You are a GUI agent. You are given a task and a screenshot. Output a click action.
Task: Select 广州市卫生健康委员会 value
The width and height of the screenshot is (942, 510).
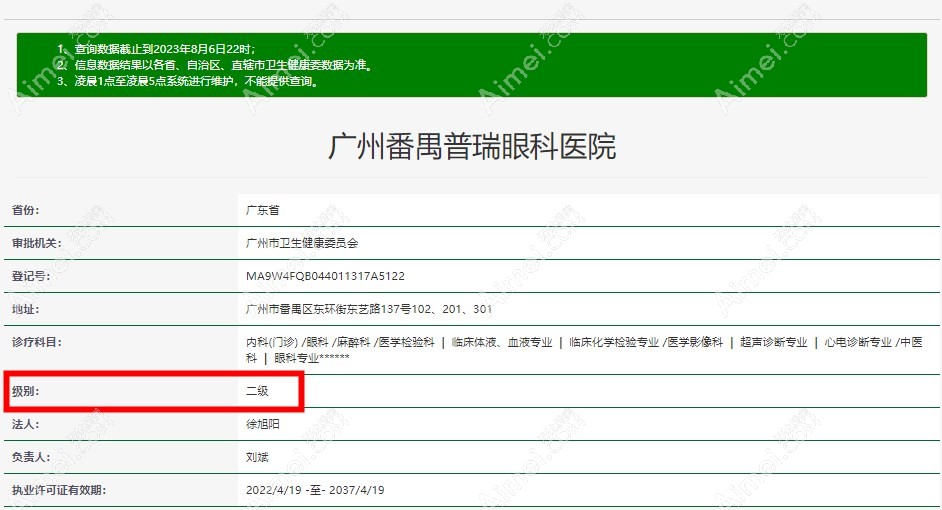(302, 243)
